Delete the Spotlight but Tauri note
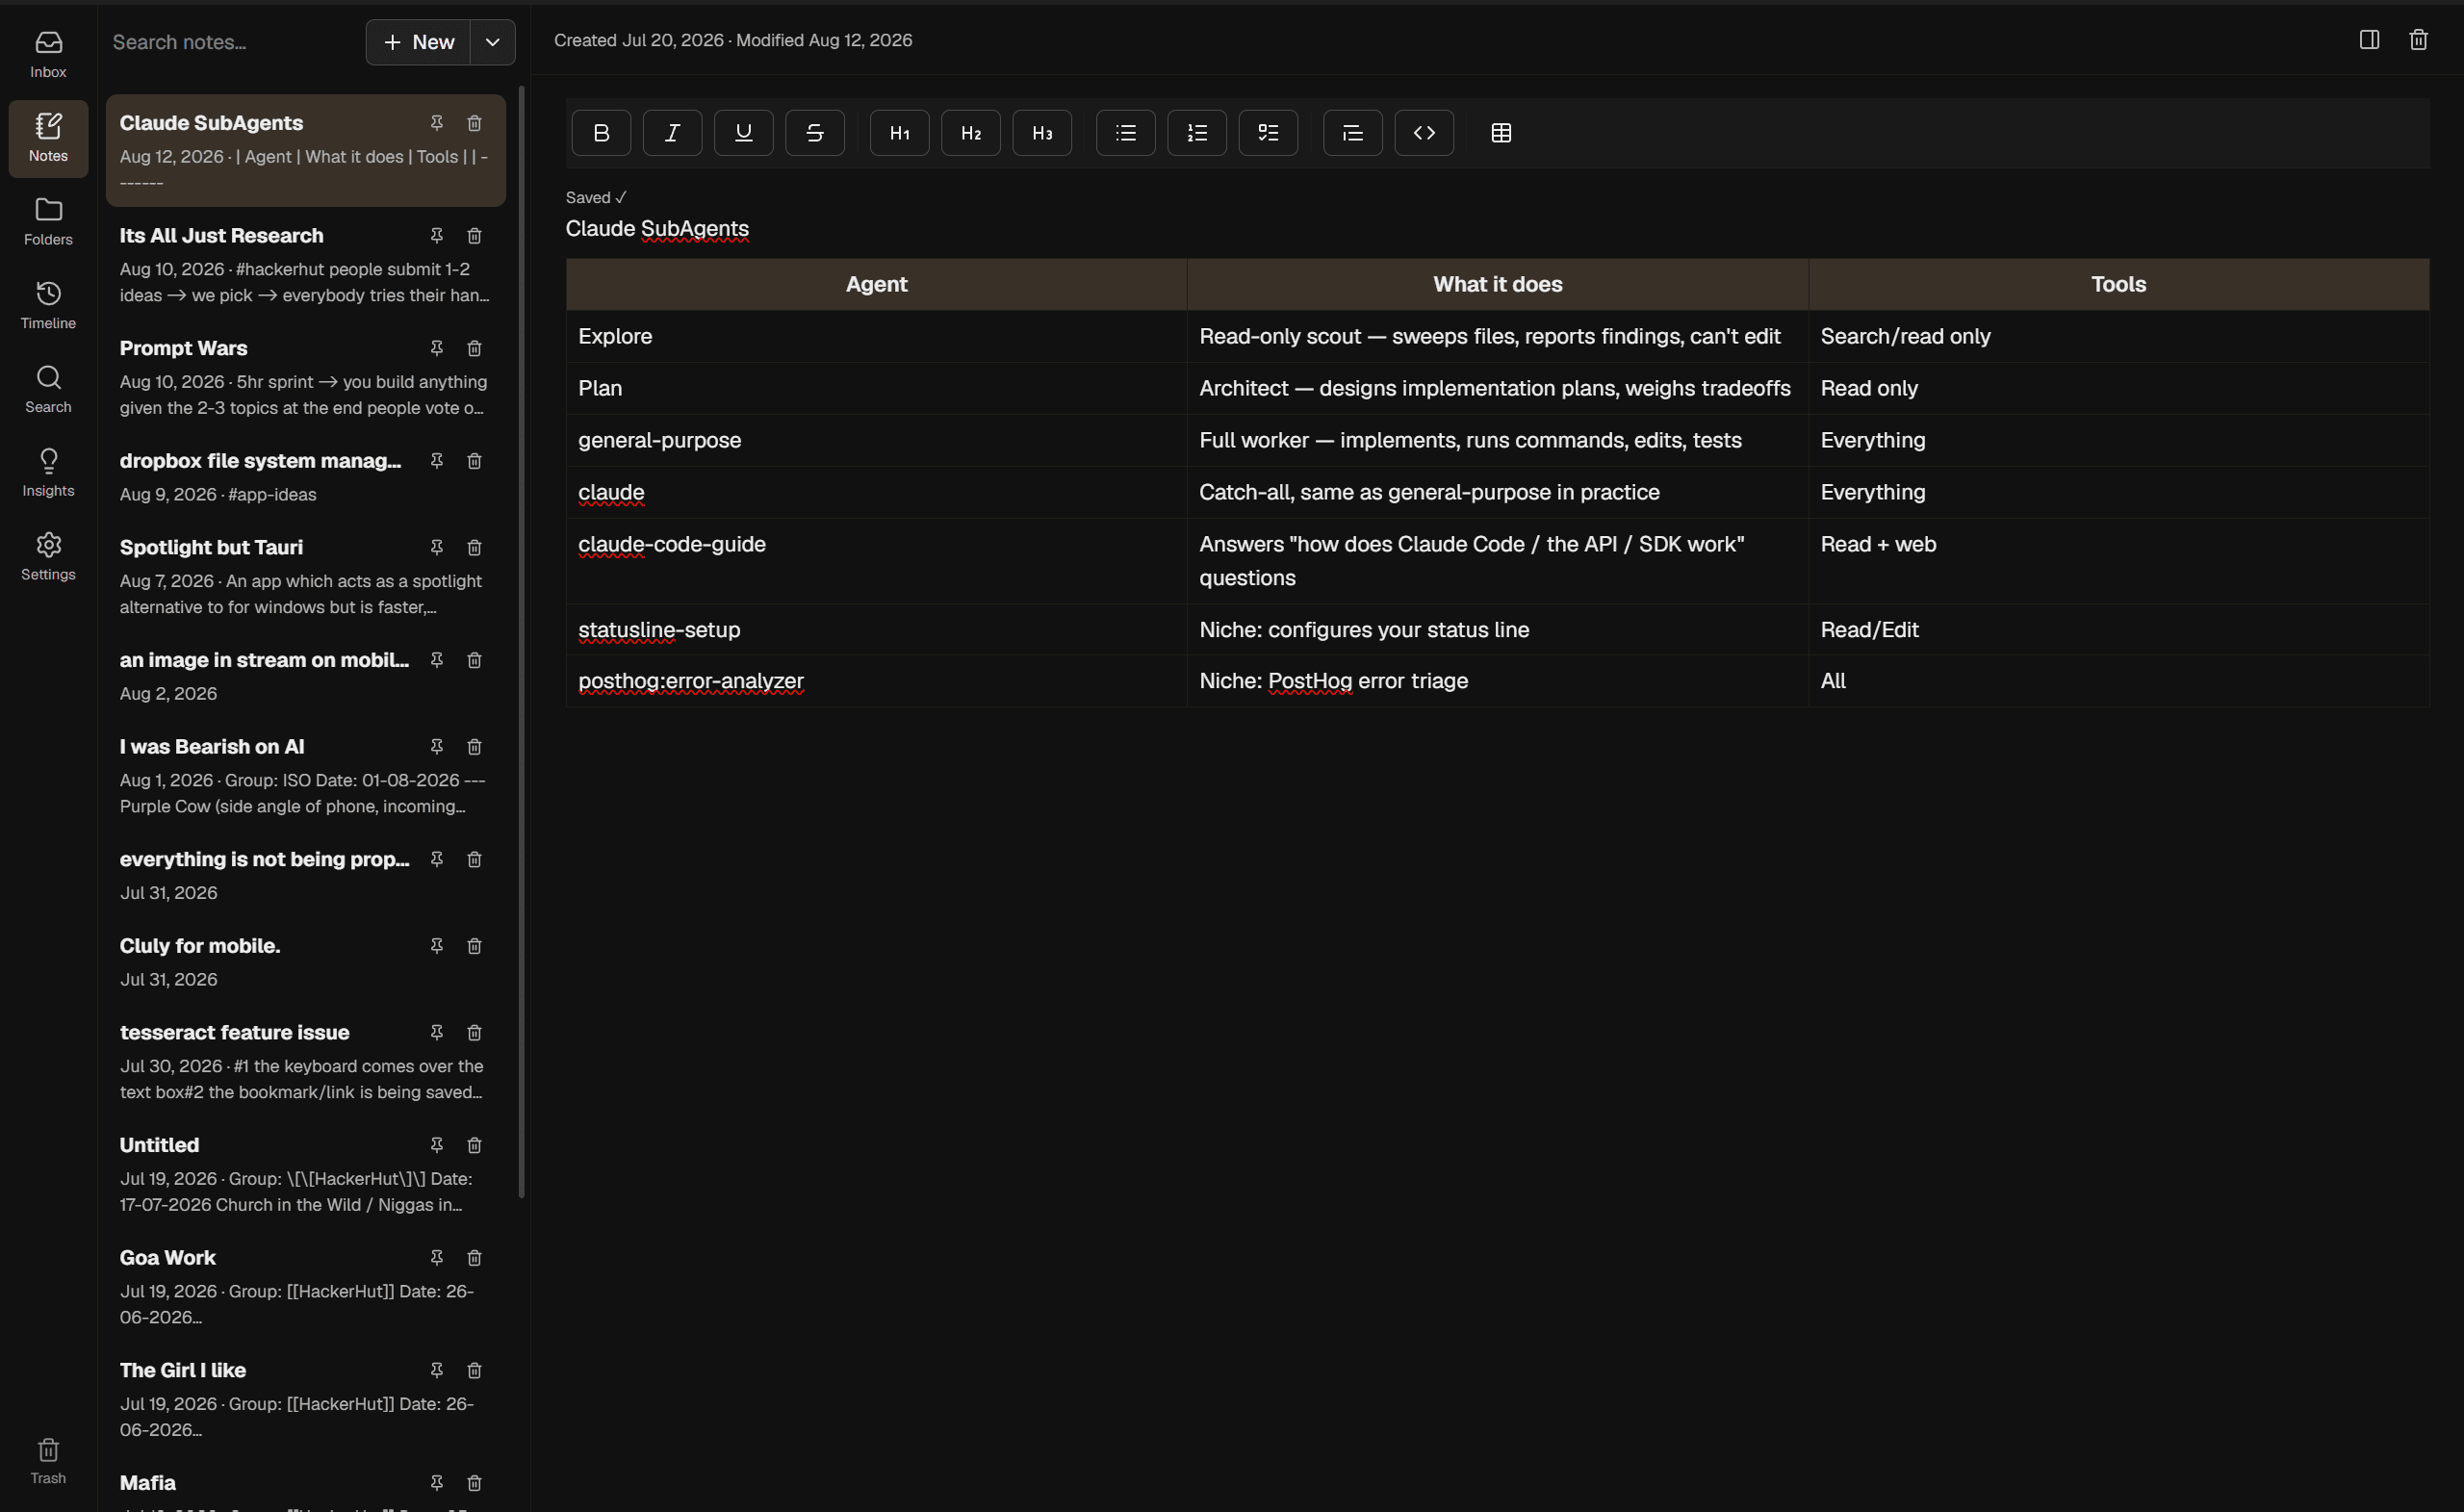 [475, 548]
